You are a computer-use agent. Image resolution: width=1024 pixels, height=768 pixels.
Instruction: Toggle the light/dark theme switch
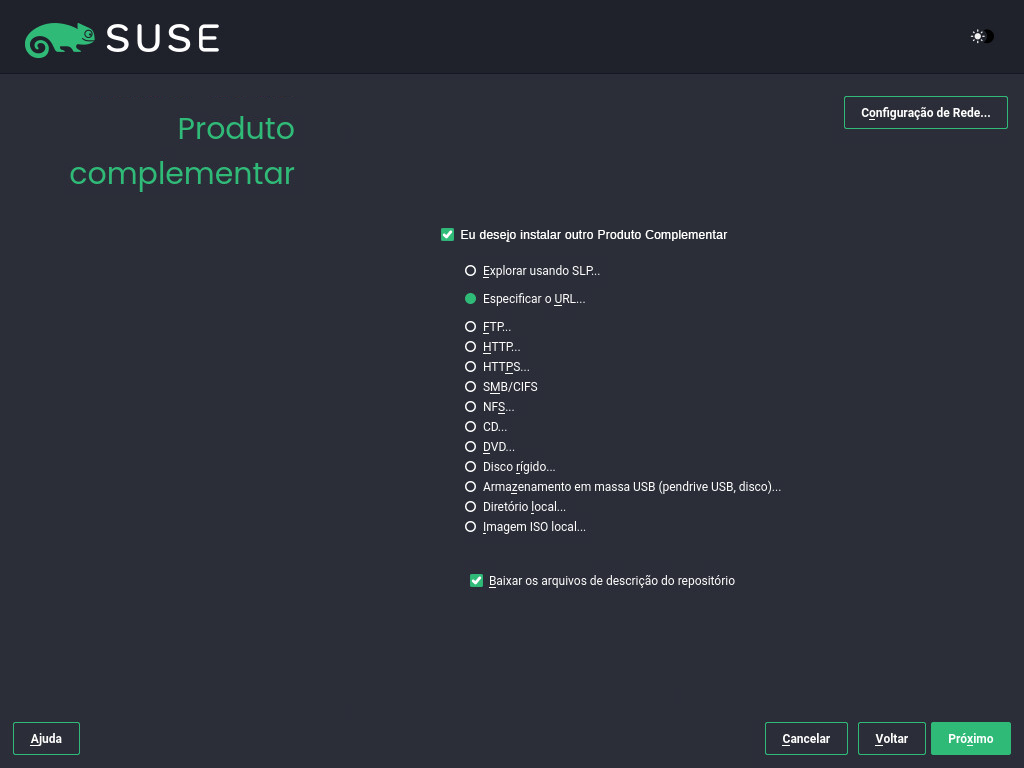point(982,37)
